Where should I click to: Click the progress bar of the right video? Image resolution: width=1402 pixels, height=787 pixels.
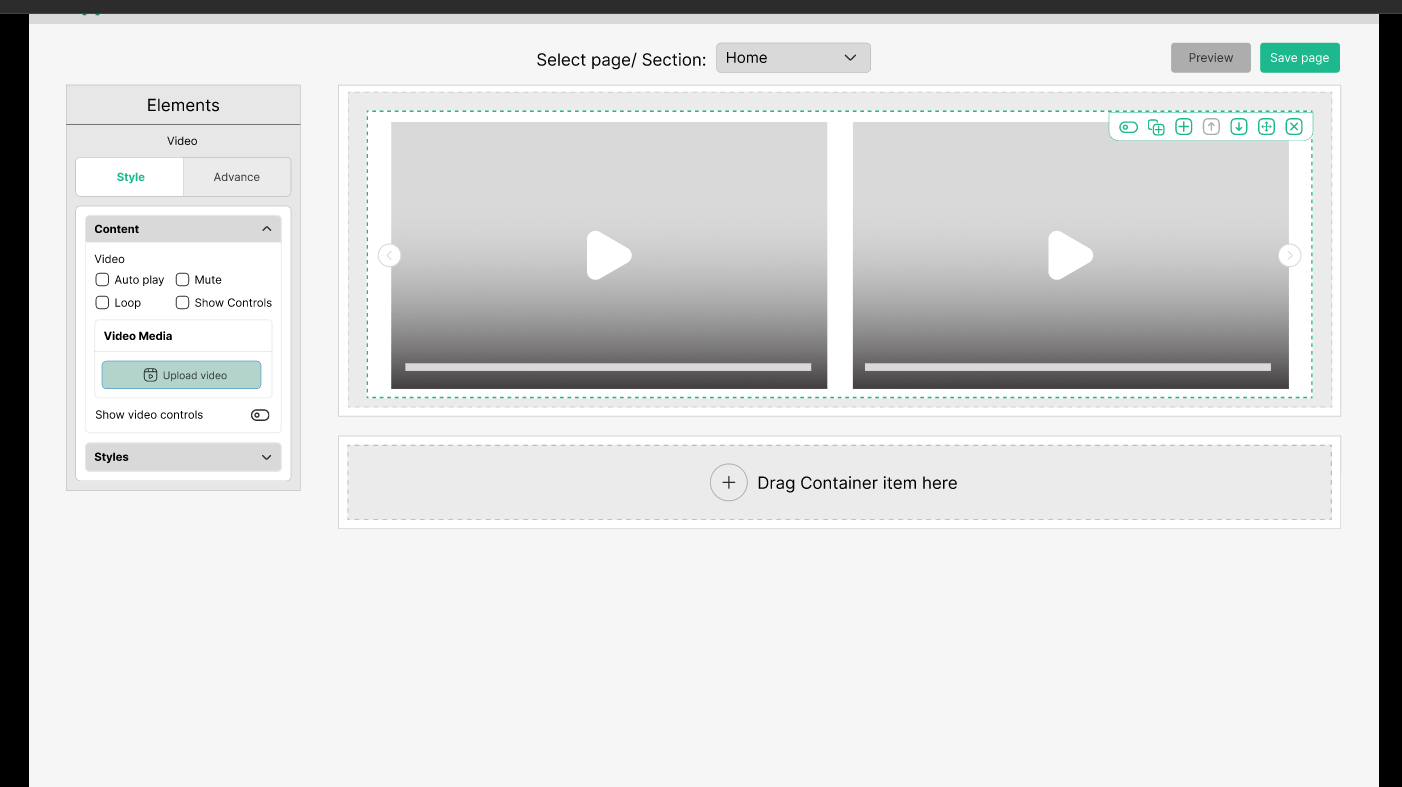(x=1068, y=367)
